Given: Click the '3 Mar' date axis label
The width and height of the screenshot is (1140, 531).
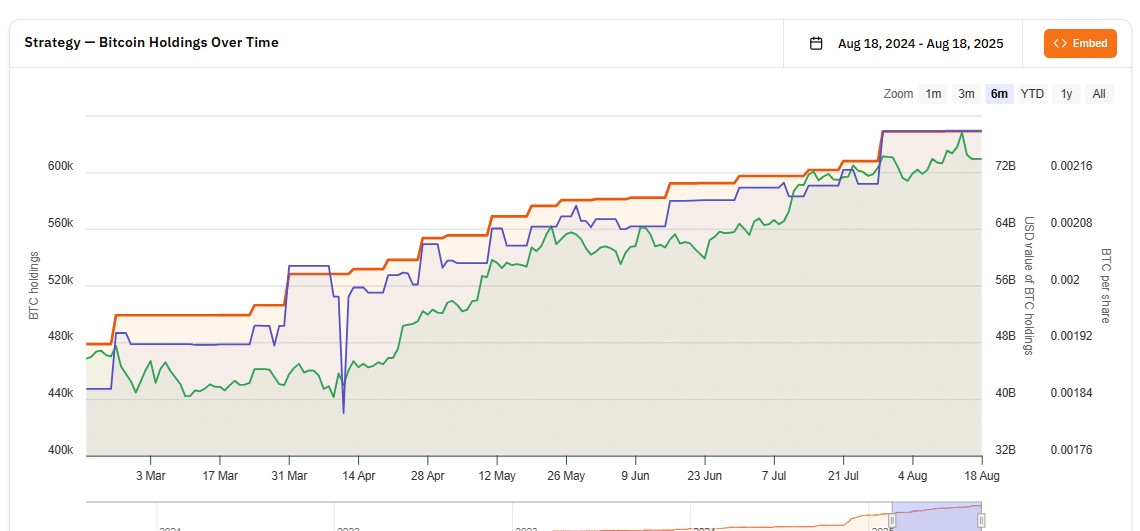Looking at the screenshot, I should click(150, 476).
